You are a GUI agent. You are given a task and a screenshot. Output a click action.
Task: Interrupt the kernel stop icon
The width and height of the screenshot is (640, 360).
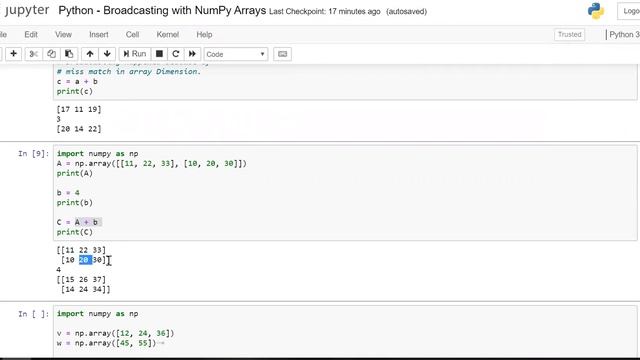point(160,54)
